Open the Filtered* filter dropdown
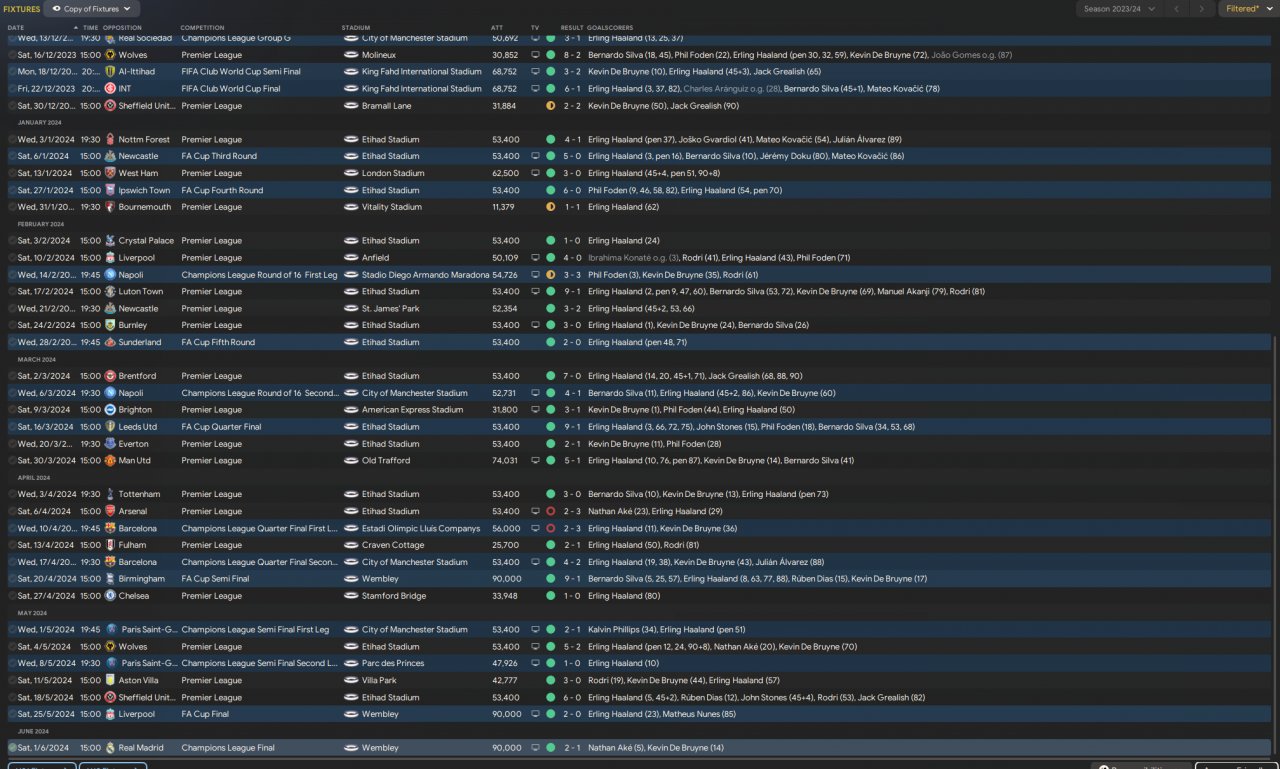 [1248, 9]
